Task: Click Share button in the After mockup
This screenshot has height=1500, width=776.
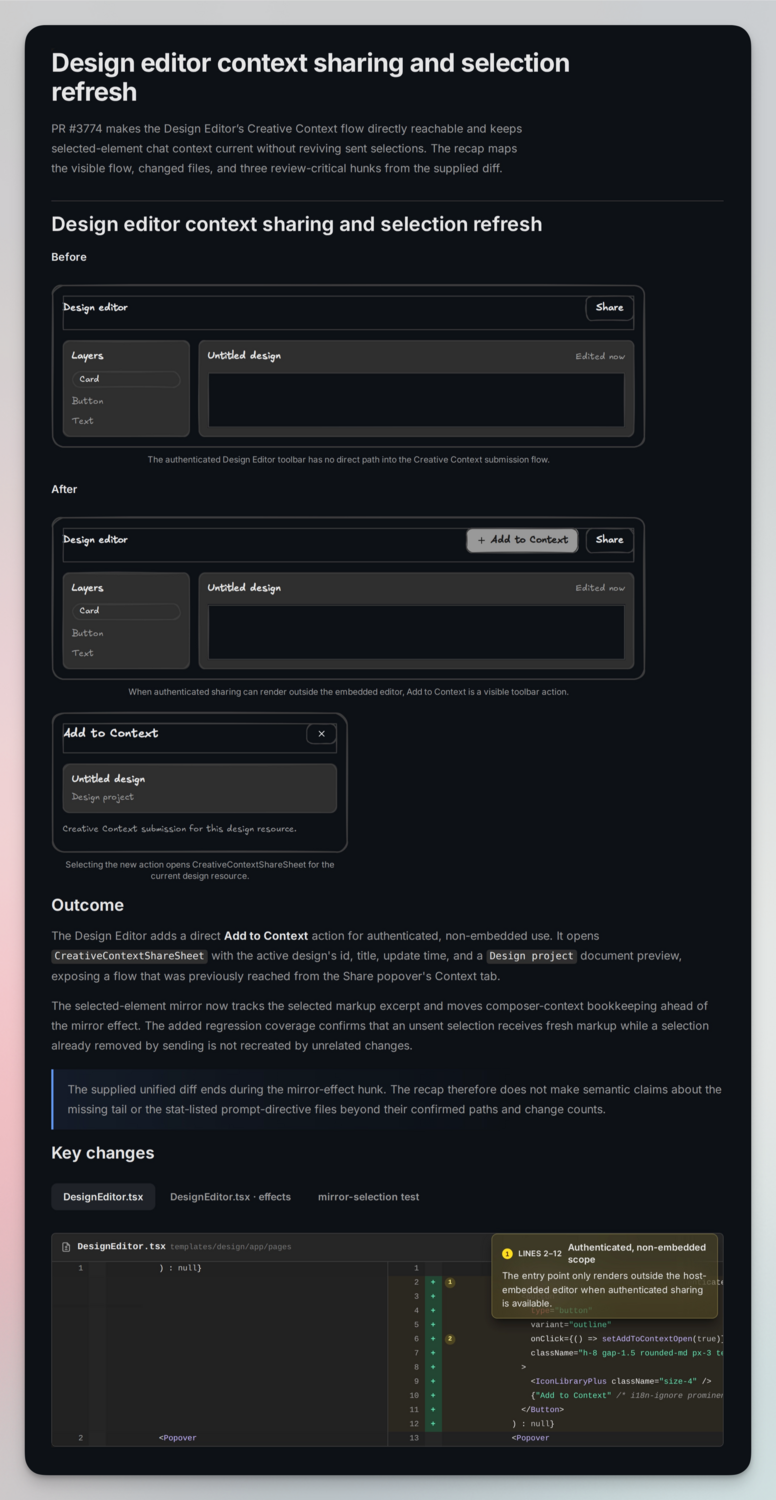Action: tap(609, 540)
